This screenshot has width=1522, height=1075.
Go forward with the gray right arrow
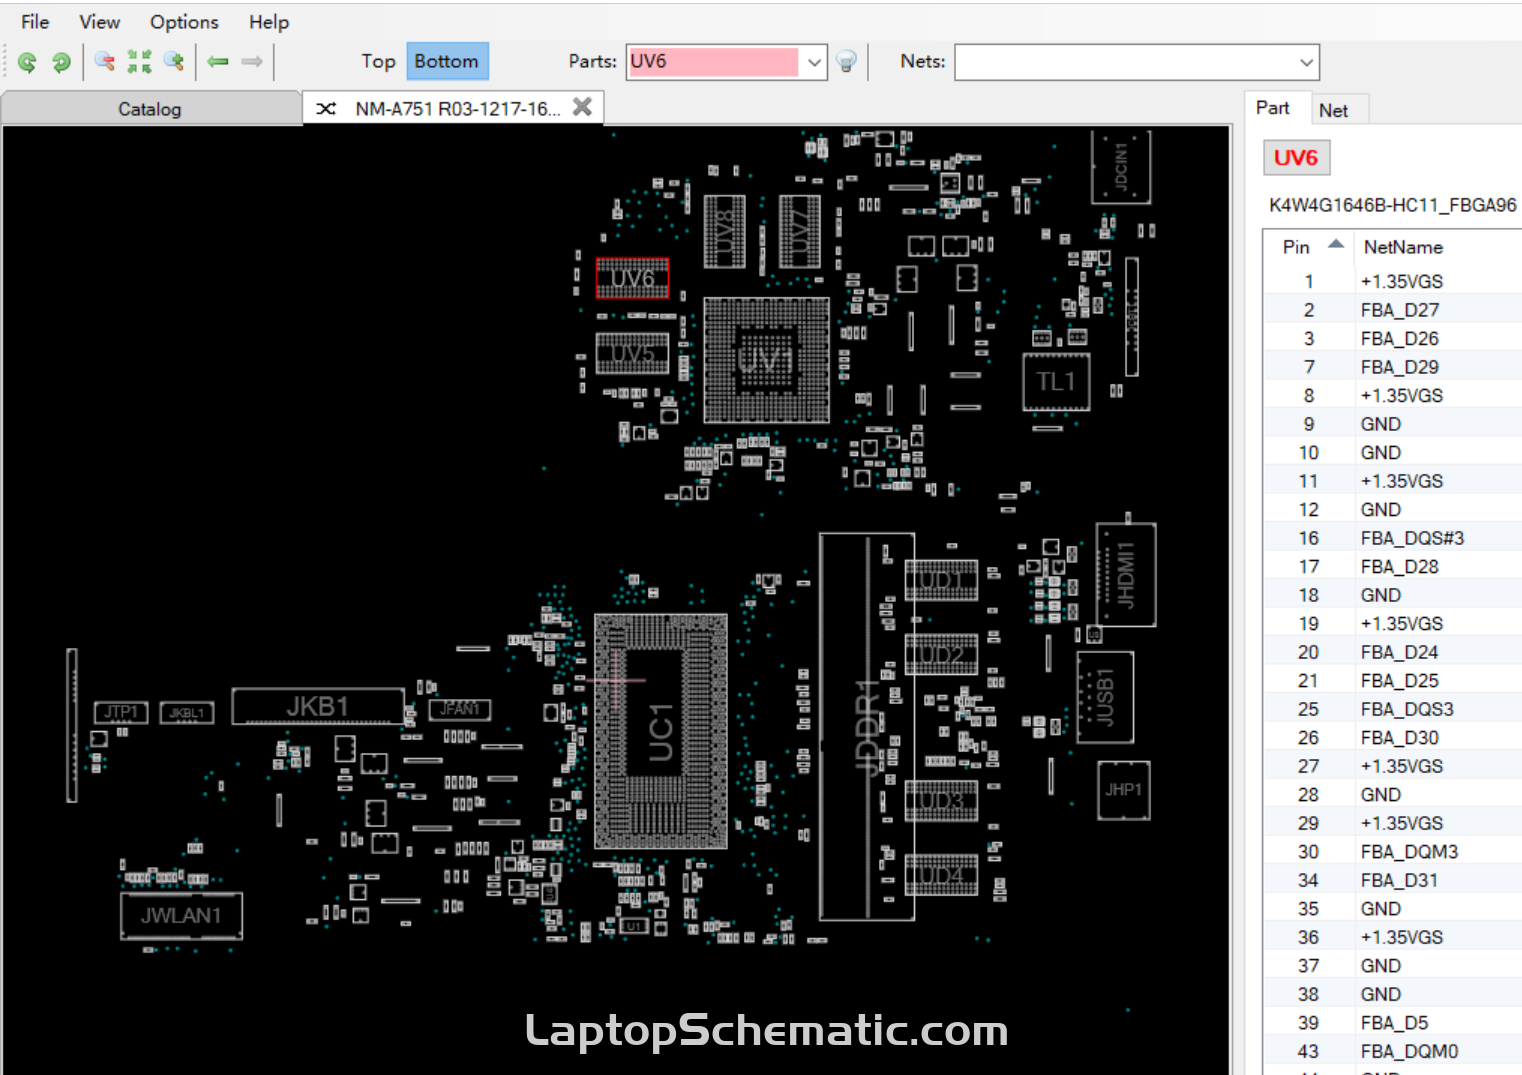[252, 62]
